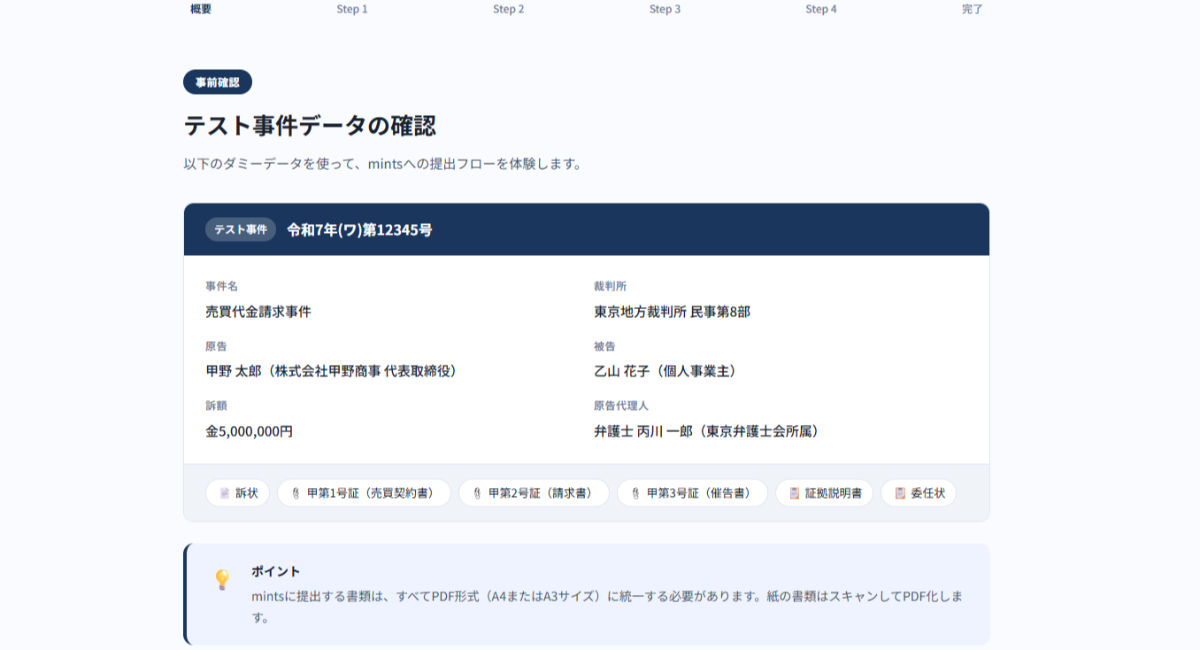Click the paperclip icon on 甲第1号証 chip
Image resolution: width=1200 pixels, height=650 pixels.
point(296,493)
